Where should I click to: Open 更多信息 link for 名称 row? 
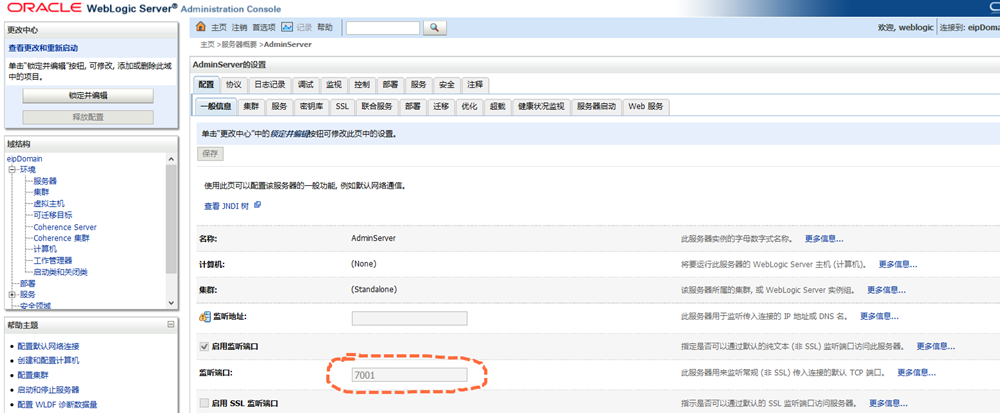click(x=824, y=240)
